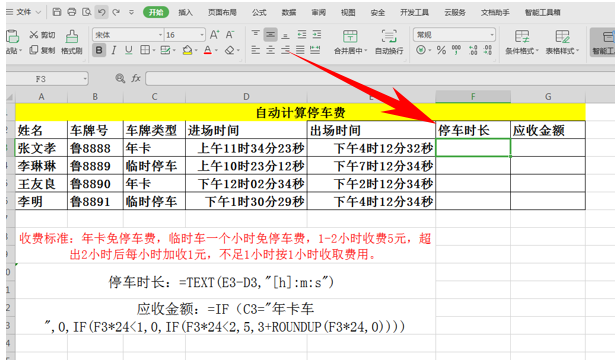The height and width of the screenshot is (362, 615).
Task: Click the zoom magnifier icon beside fx
Action: click(x=120, y=78)
